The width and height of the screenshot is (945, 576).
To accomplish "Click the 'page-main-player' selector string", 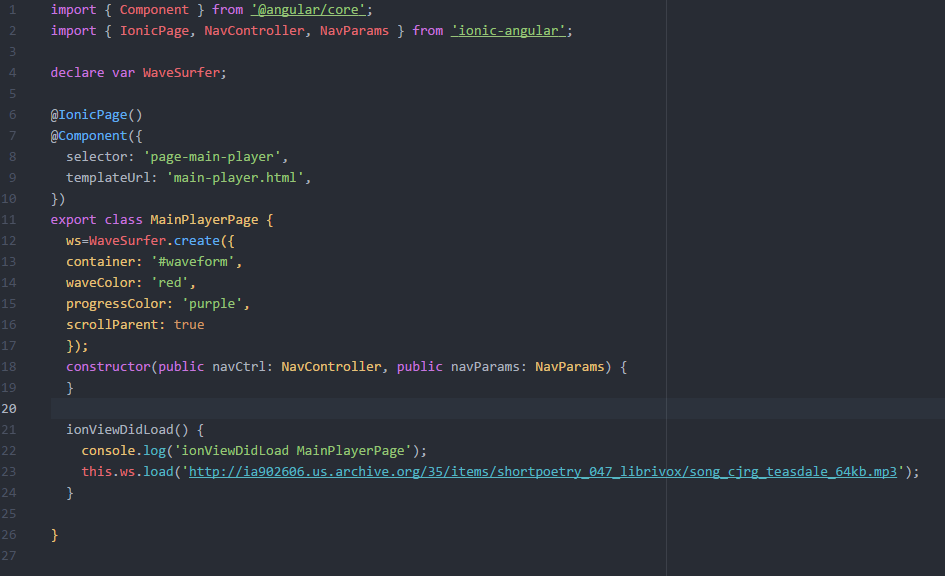I will (212, 157).
